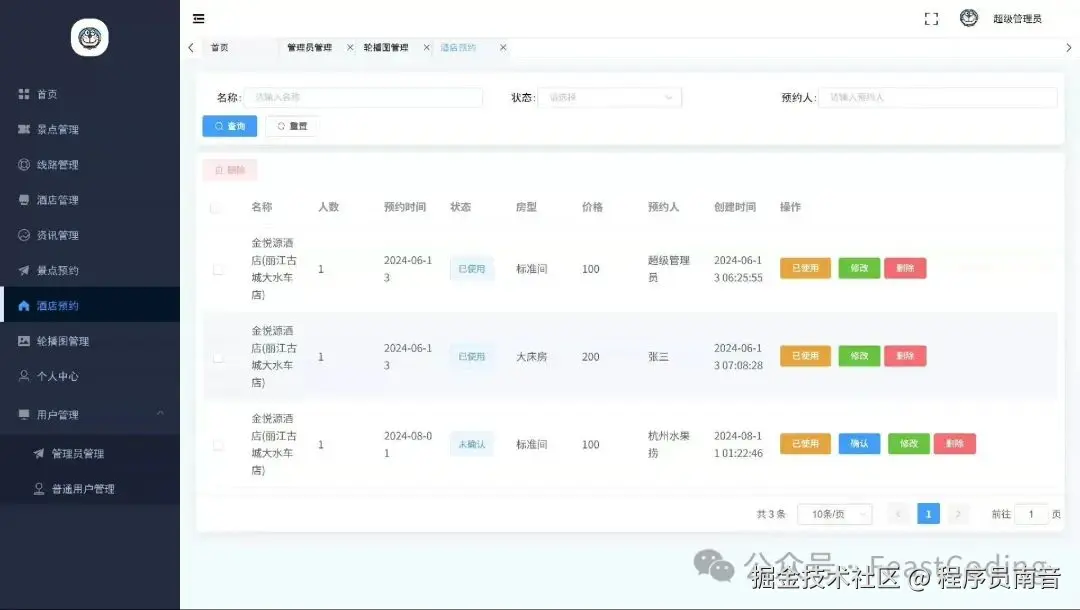This screenshot has height=610, width=1080.
Task: Open 酒店管理 in the sidebar
Action: point(60,199)
